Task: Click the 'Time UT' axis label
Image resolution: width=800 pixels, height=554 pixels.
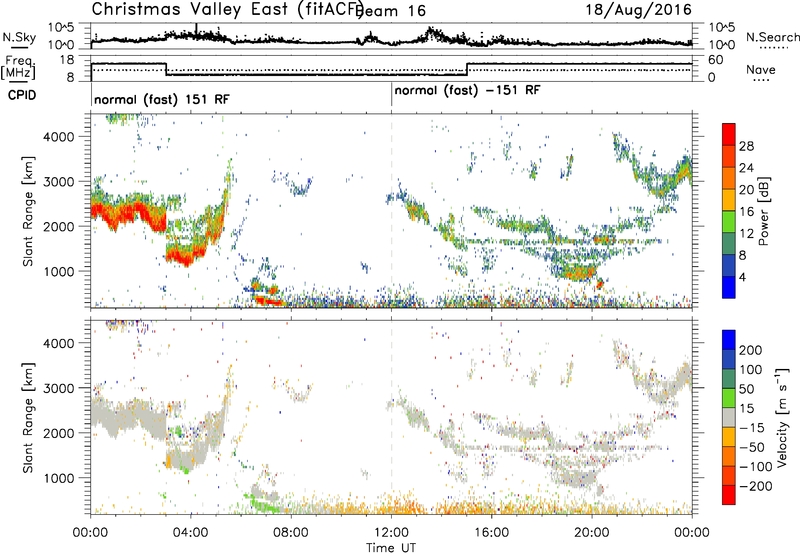Action: tap(391, 548)
